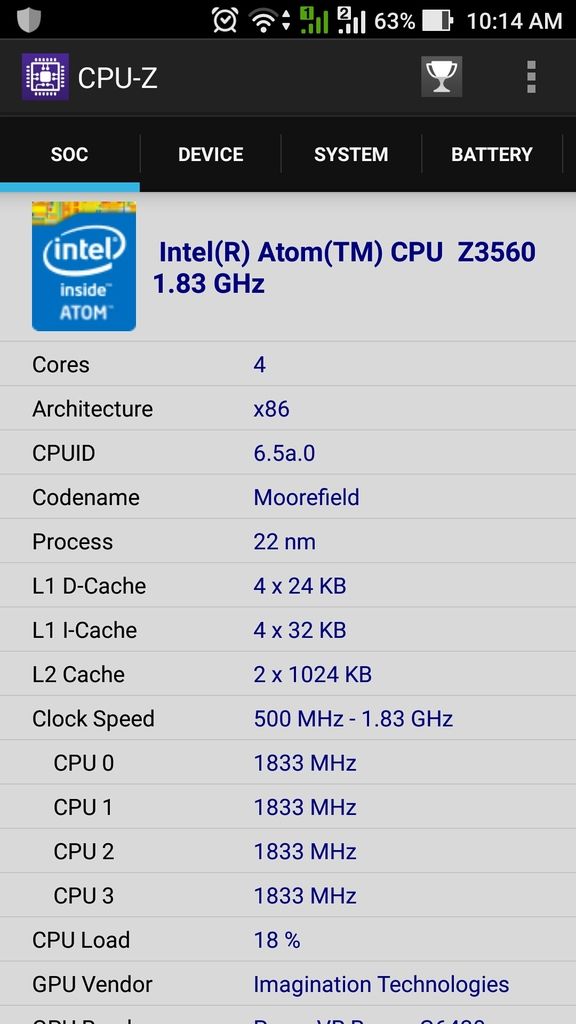This screenshot has height=1024, width=576.
Task: Select the Codename Moorefield row
Action: pos(288,497)
